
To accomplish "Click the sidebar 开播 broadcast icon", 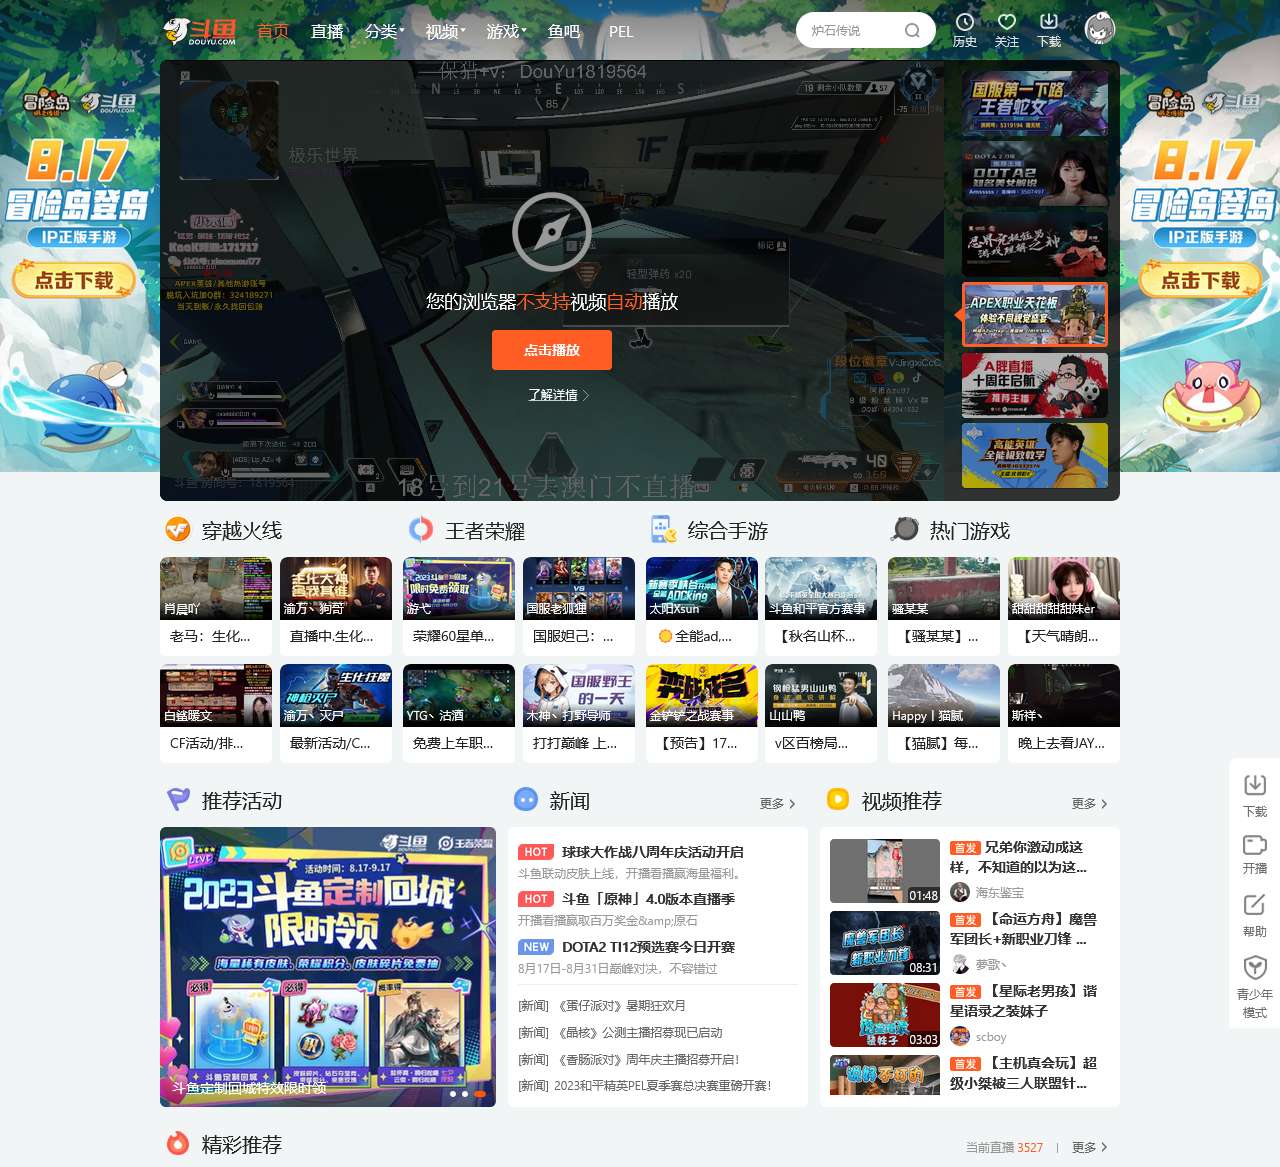I will point(1255,845).
